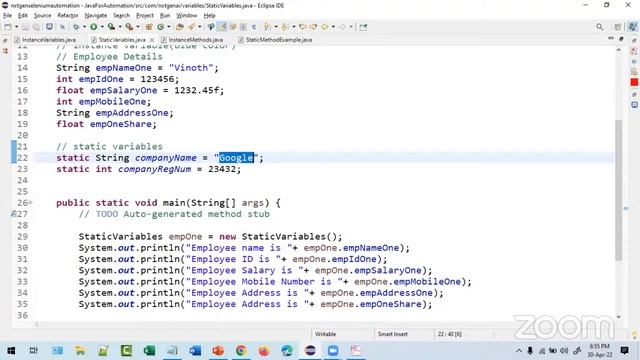This screenshot has width=640, height=360.
Task: Open the New Java Class dropdown arrow
Action: (169, 27)
